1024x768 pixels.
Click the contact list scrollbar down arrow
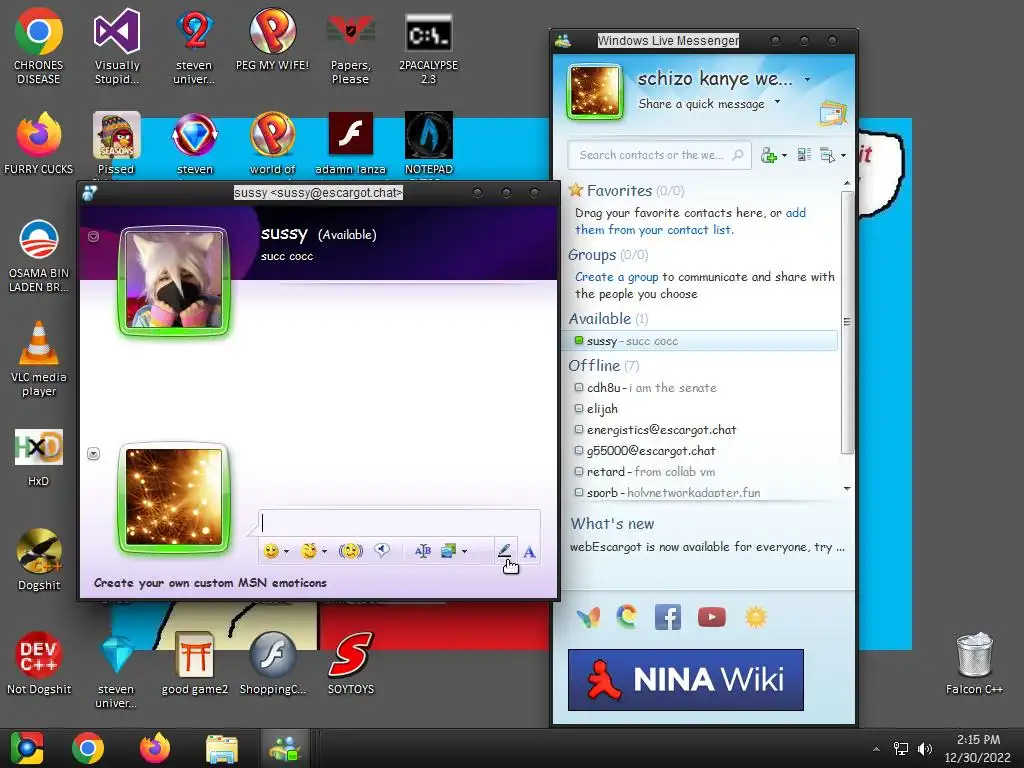847,488
